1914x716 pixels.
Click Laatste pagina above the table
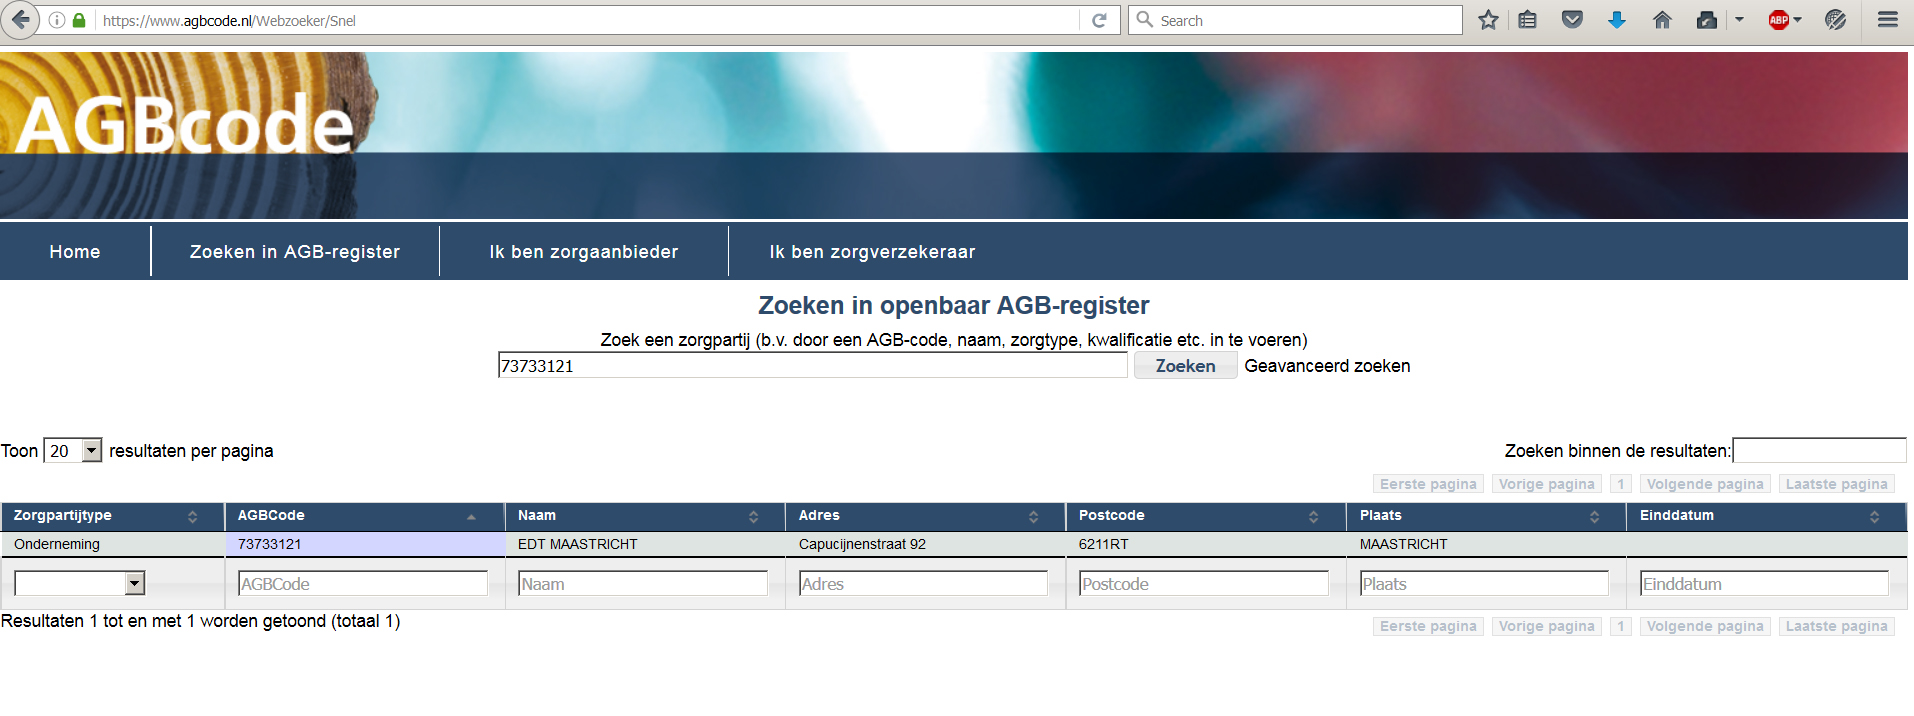click(x=1837, y=484)
